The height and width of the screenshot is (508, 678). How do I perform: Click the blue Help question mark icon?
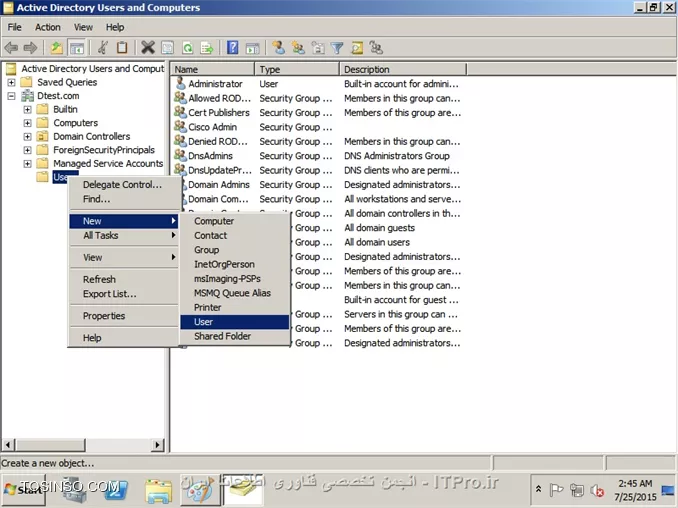pyautogui.click(x=233, y=48)
